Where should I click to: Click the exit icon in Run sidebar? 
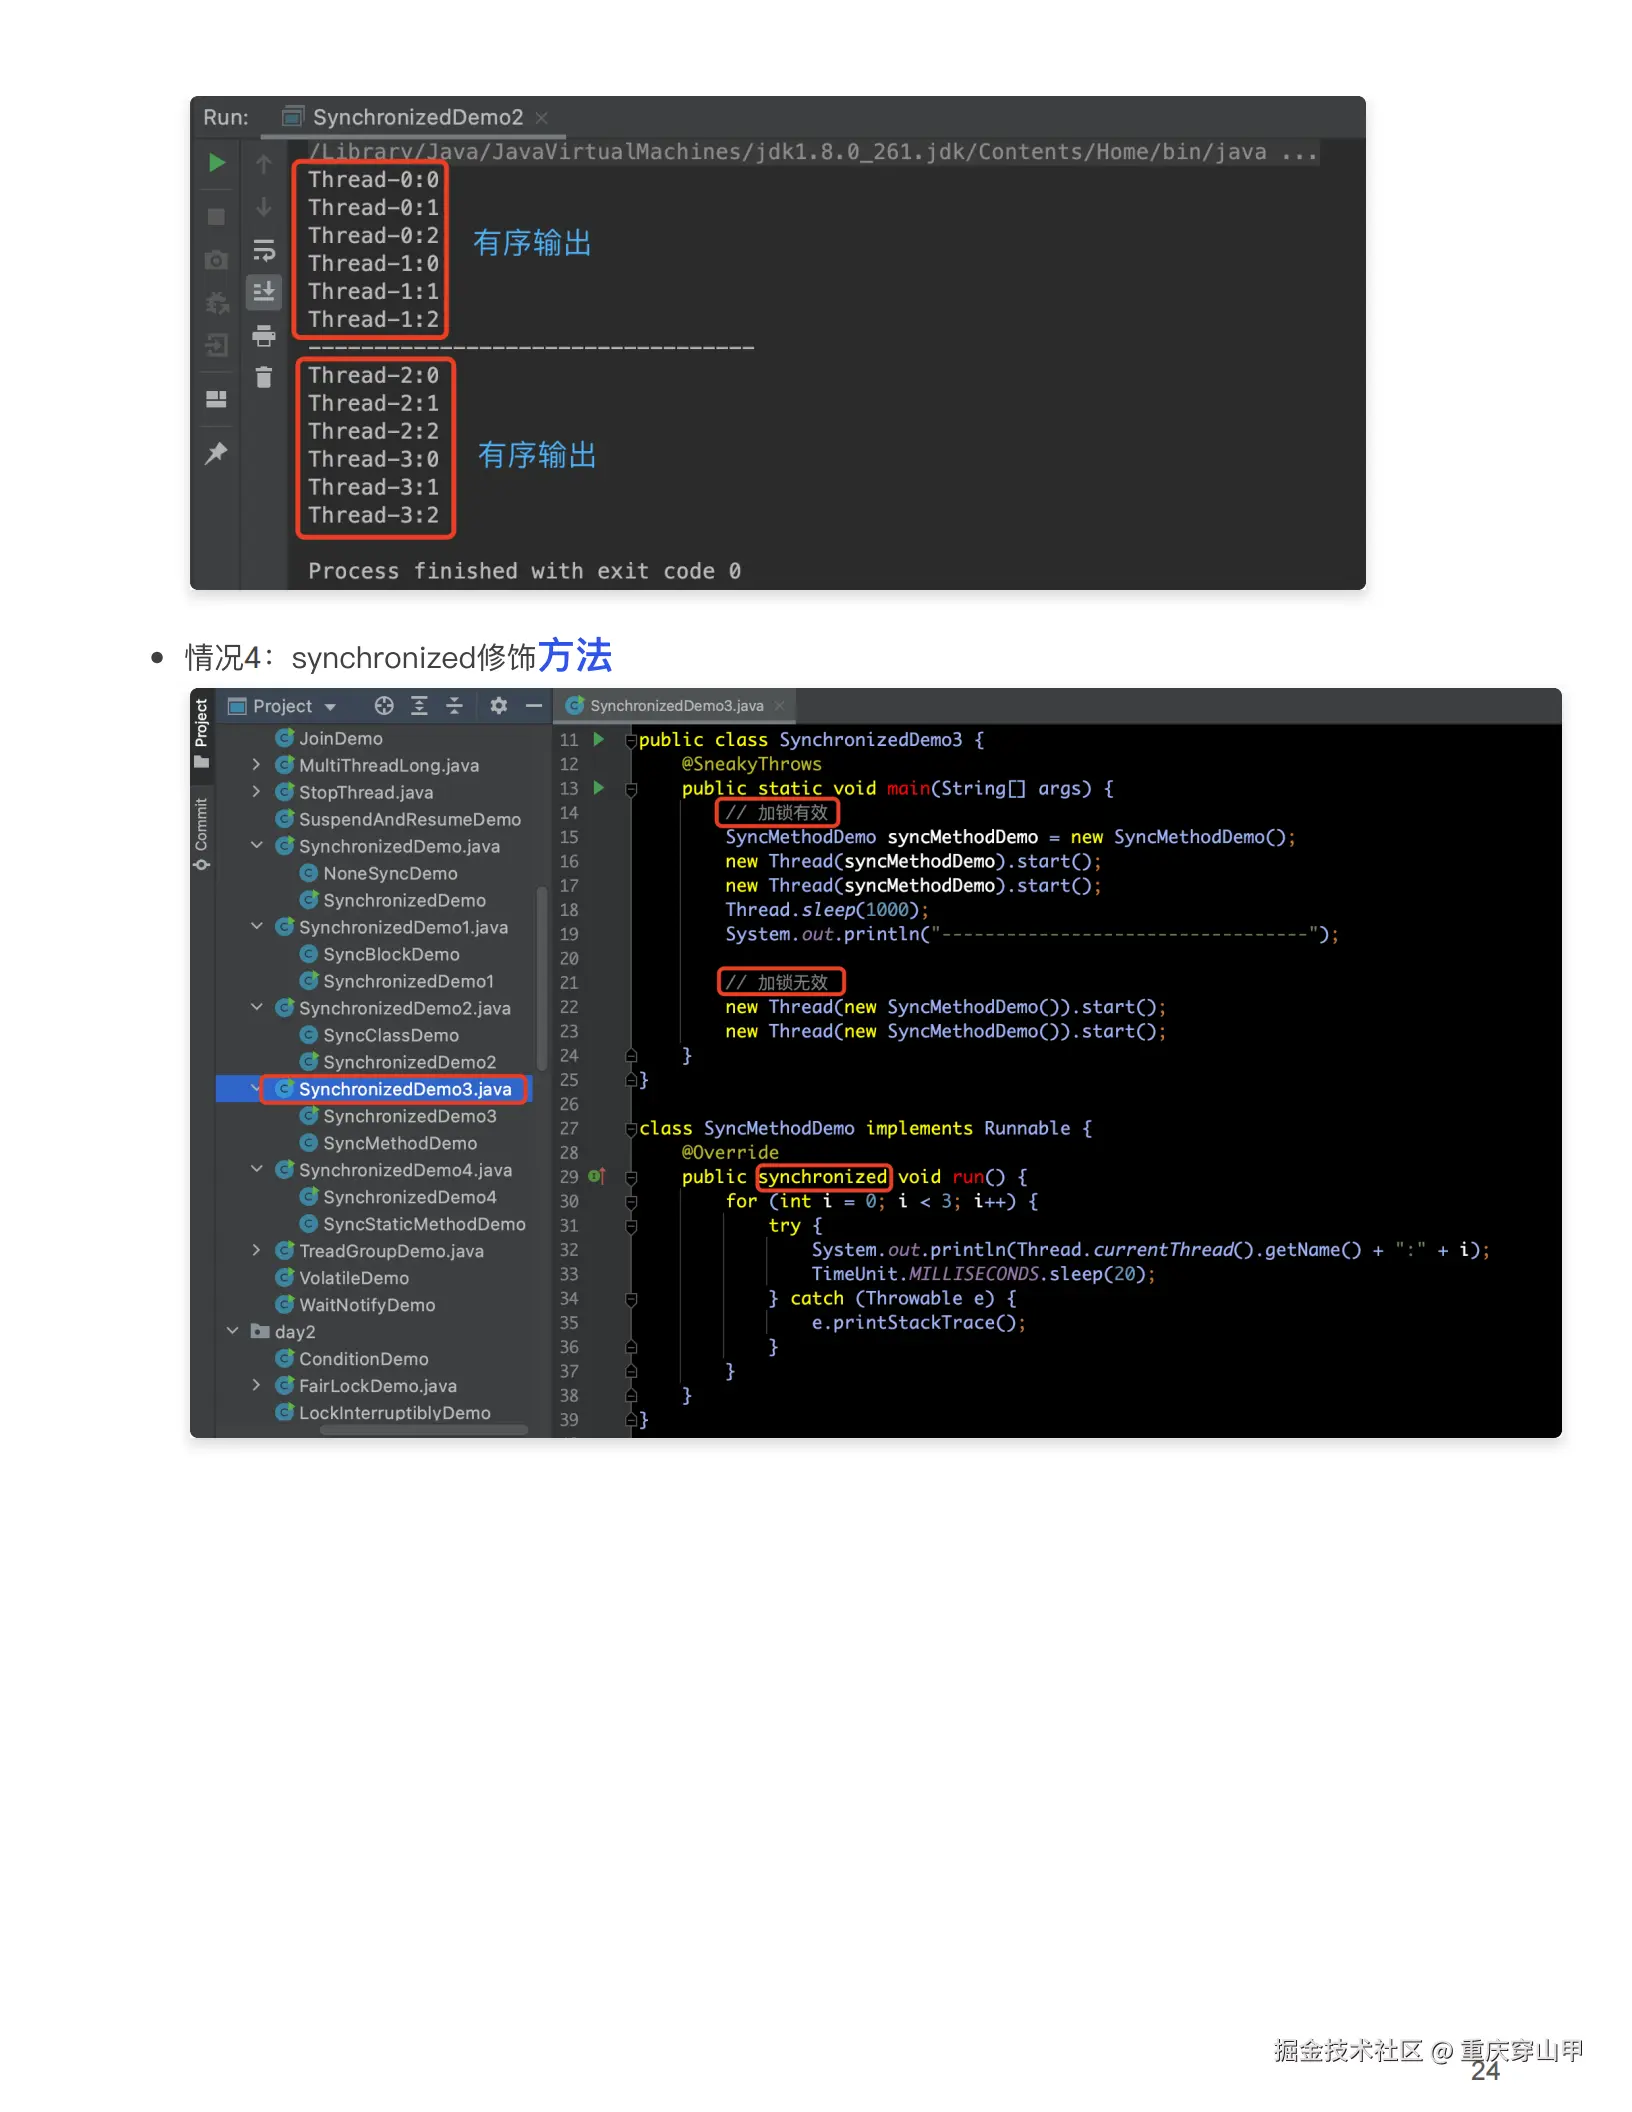click(216, 346)
